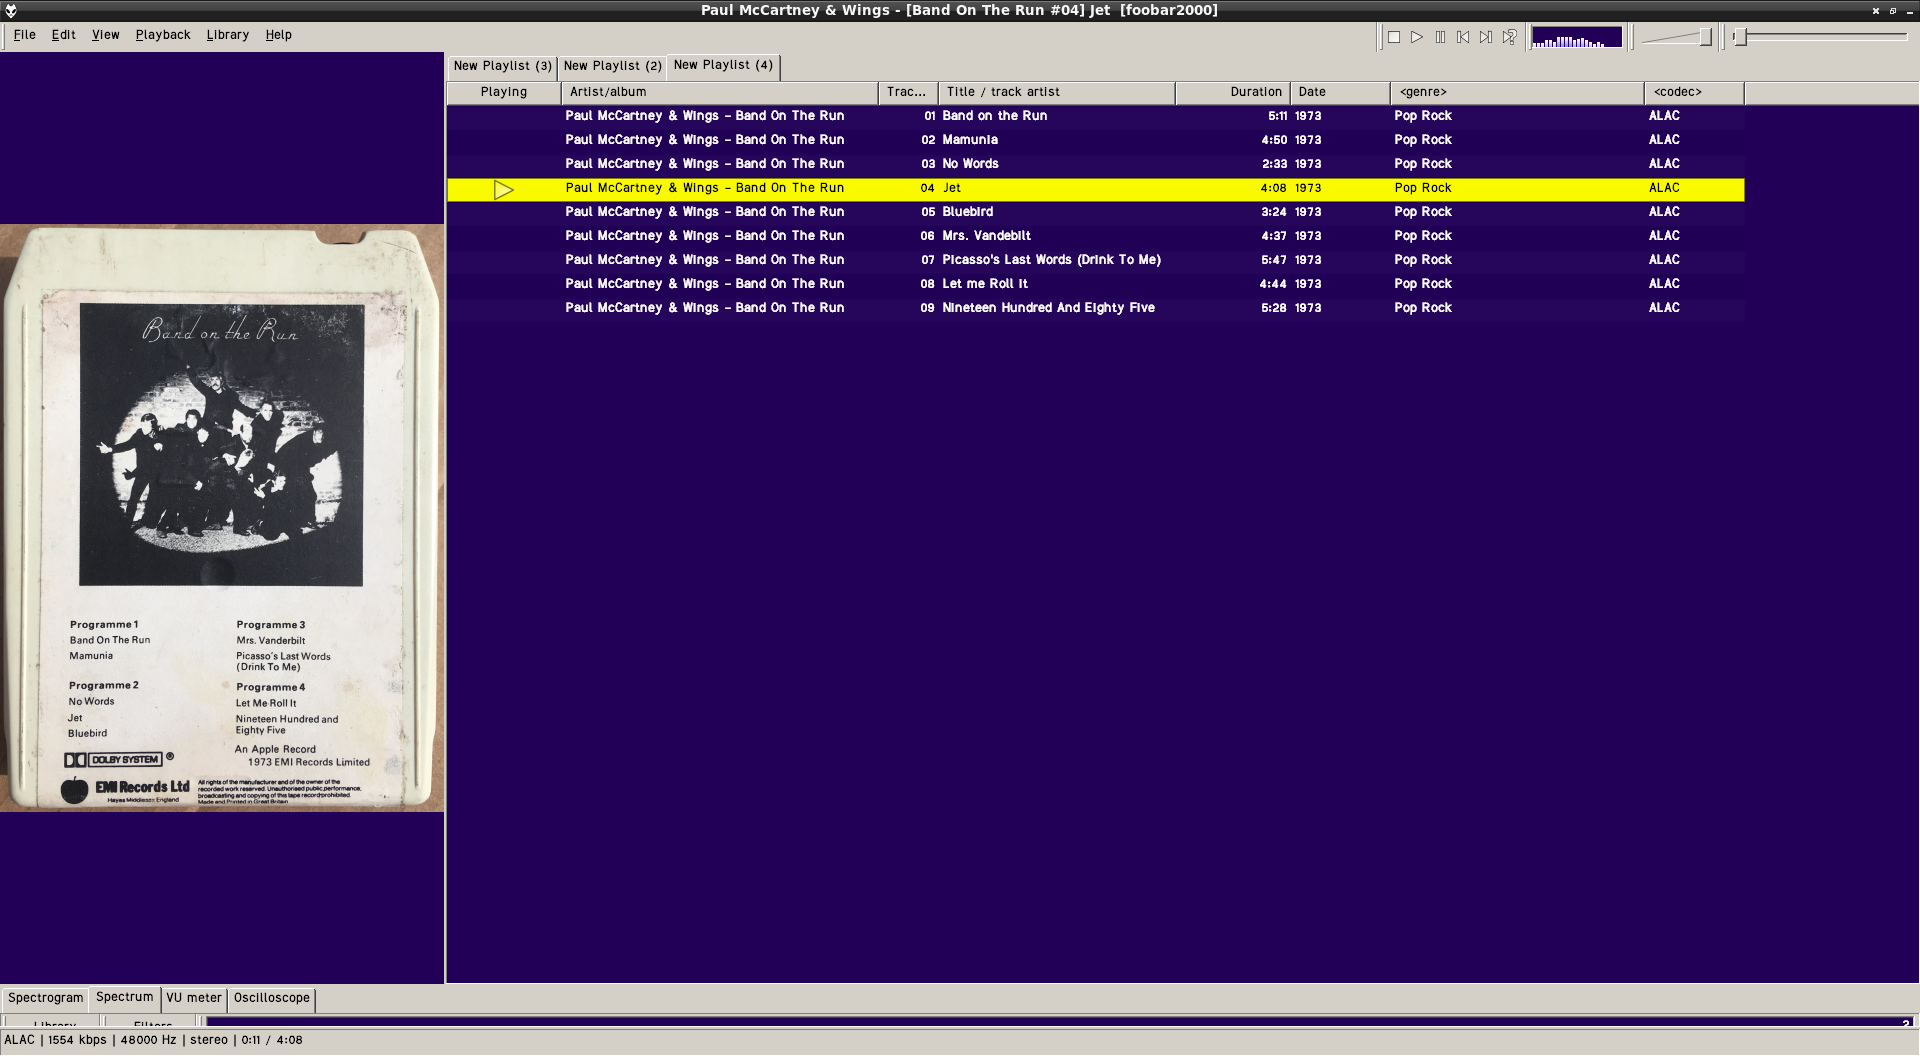Select track 07 Picasso's Last Words
The image size is (1920, 1056).
[1095, 260]
